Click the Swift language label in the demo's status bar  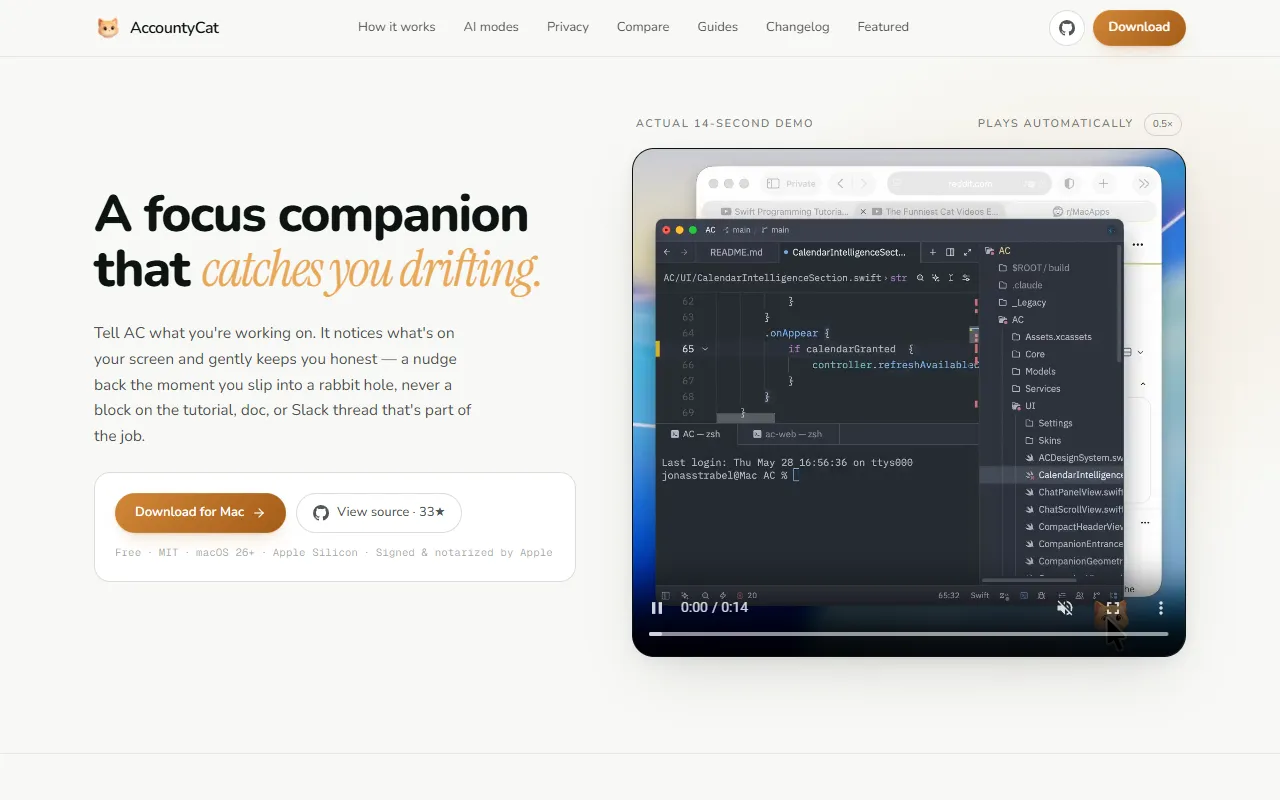pyautogui.click(x=980, y=595)
